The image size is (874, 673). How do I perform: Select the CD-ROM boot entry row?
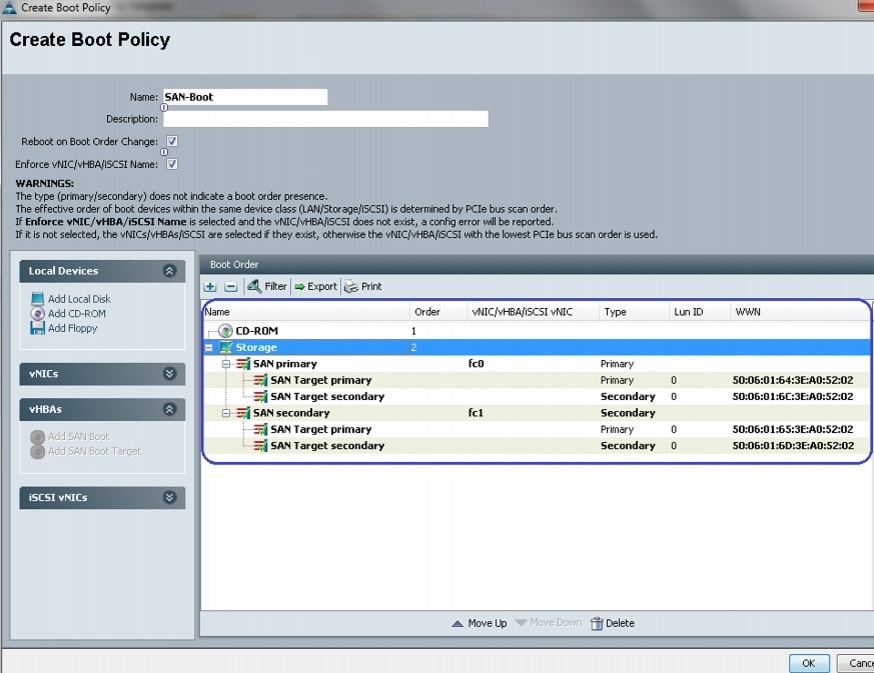(x=257, y=331)
